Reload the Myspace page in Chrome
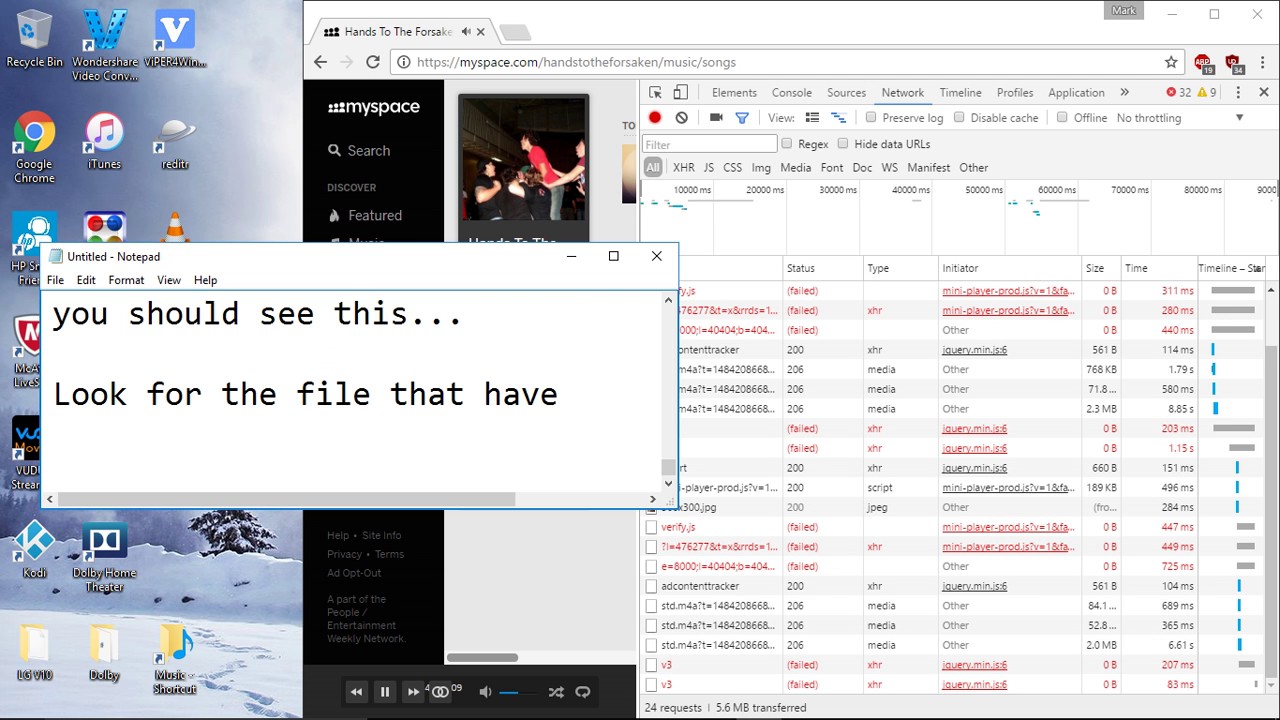This screenshot has width=1280, height=720. point(372,62)
